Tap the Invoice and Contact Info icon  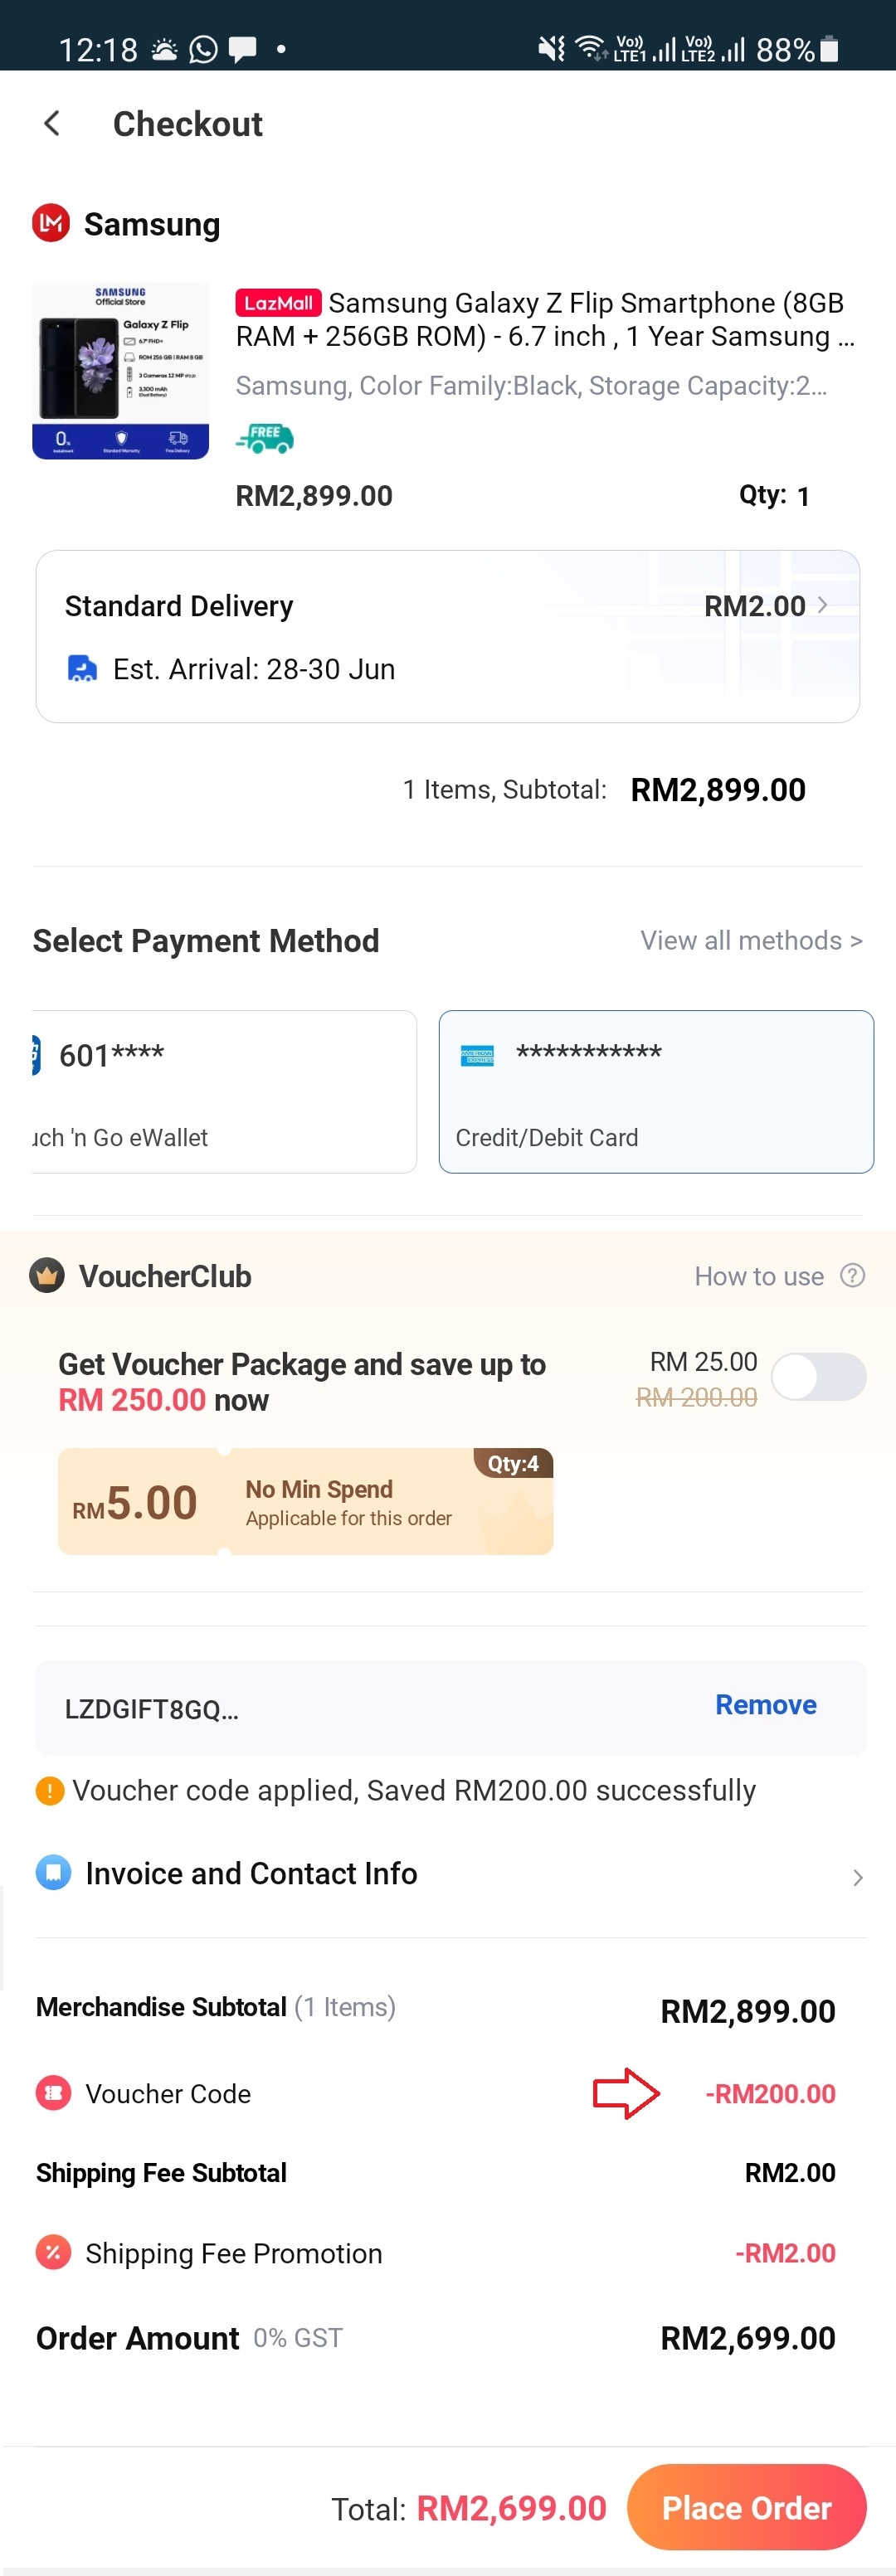54,1872
